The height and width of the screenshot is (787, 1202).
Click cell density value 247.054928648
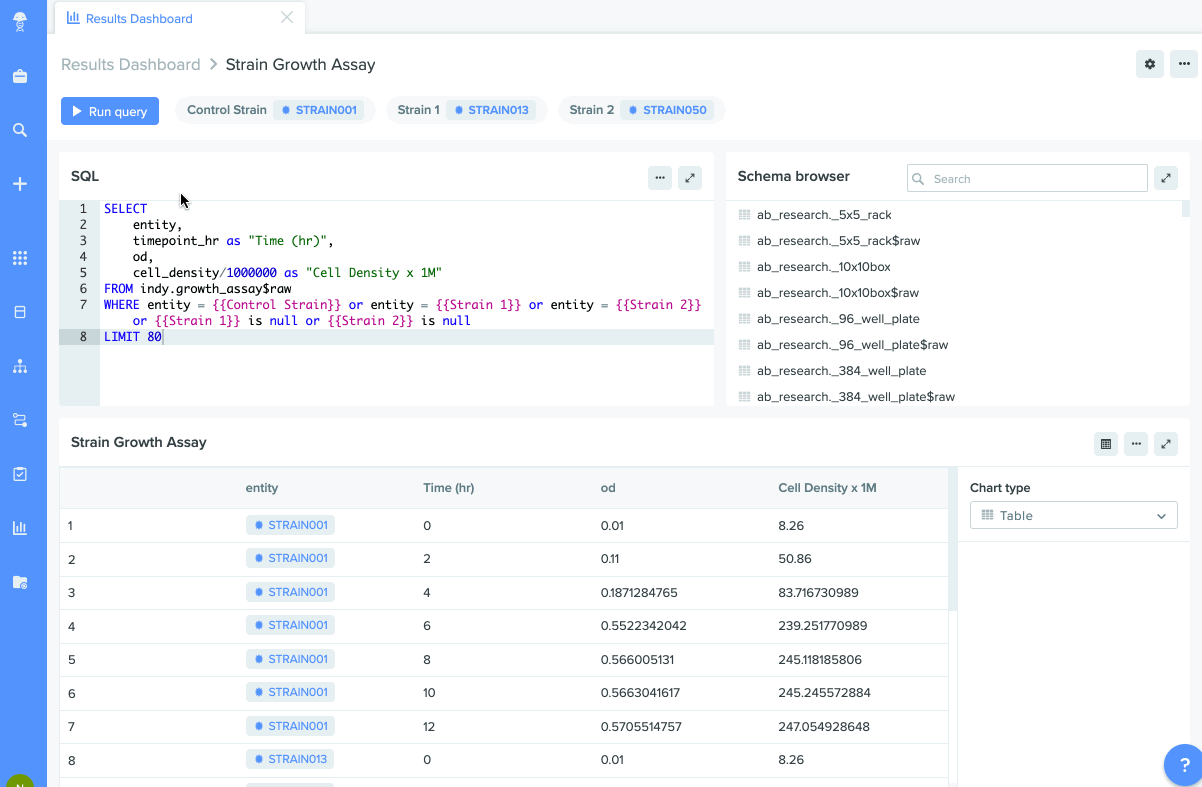[823, 727]
